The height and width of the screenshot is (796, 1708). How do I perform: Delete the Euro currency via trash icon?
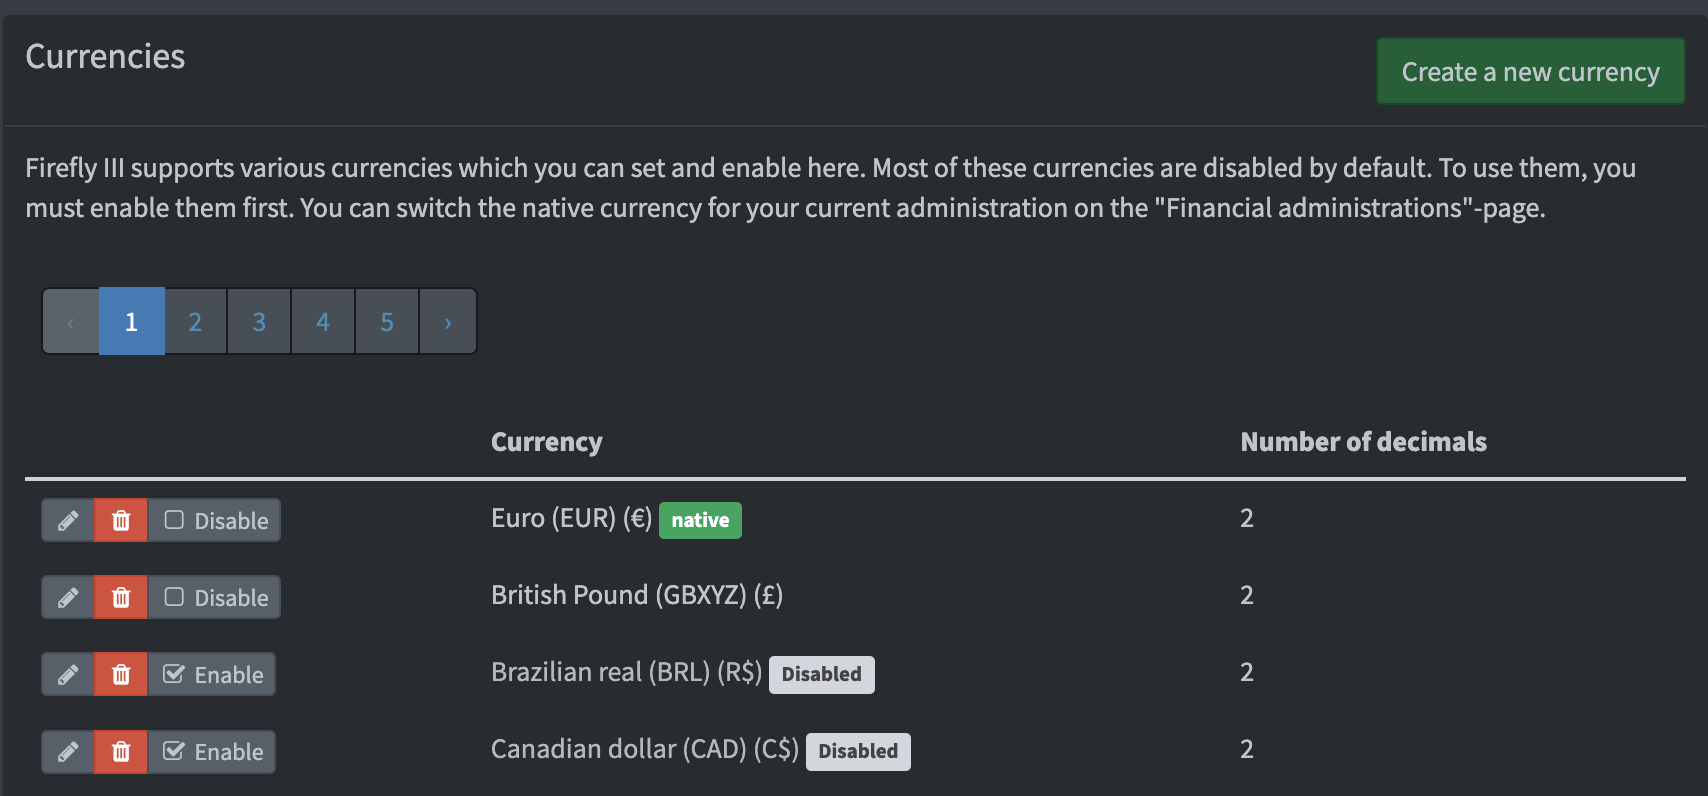tap(121, 520)
